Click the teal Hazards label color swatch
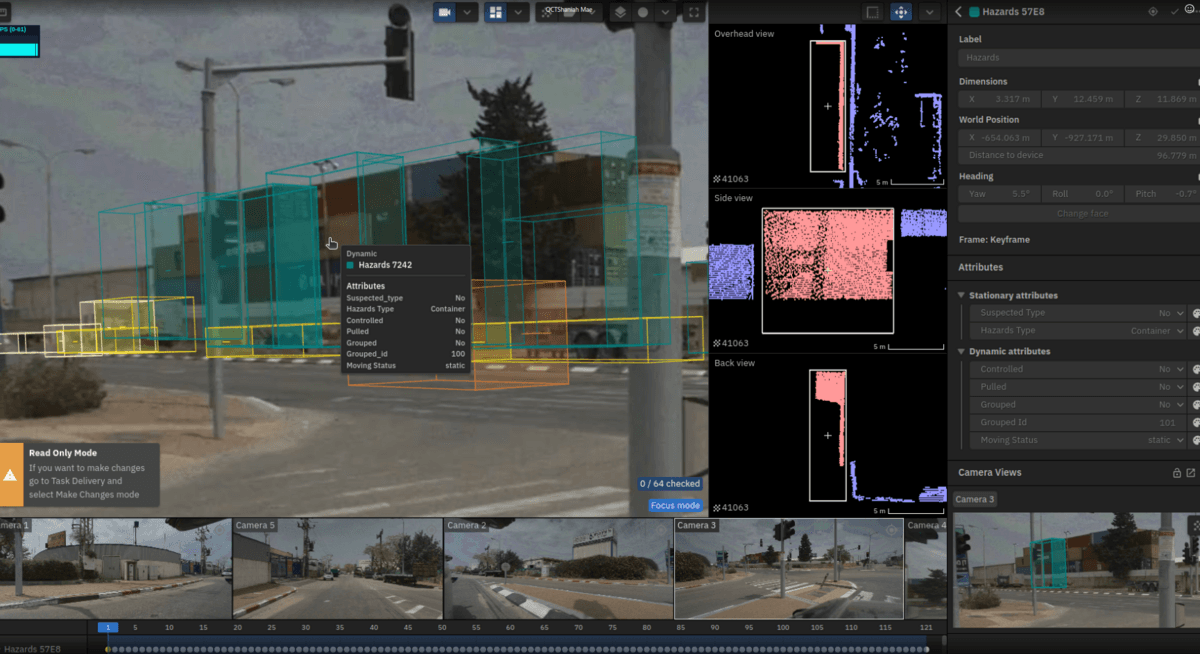This screenshot has height=654, width=1200. pos(973,12)
